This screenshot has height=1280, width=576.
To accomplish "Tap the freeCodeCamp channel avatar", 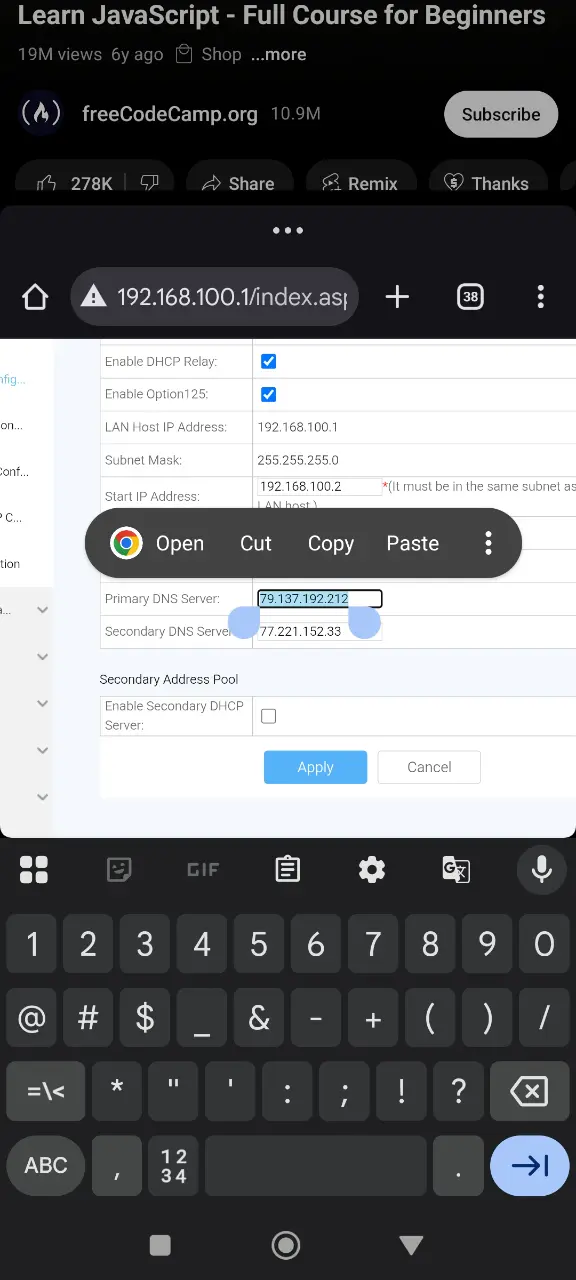I will [41, 114].
